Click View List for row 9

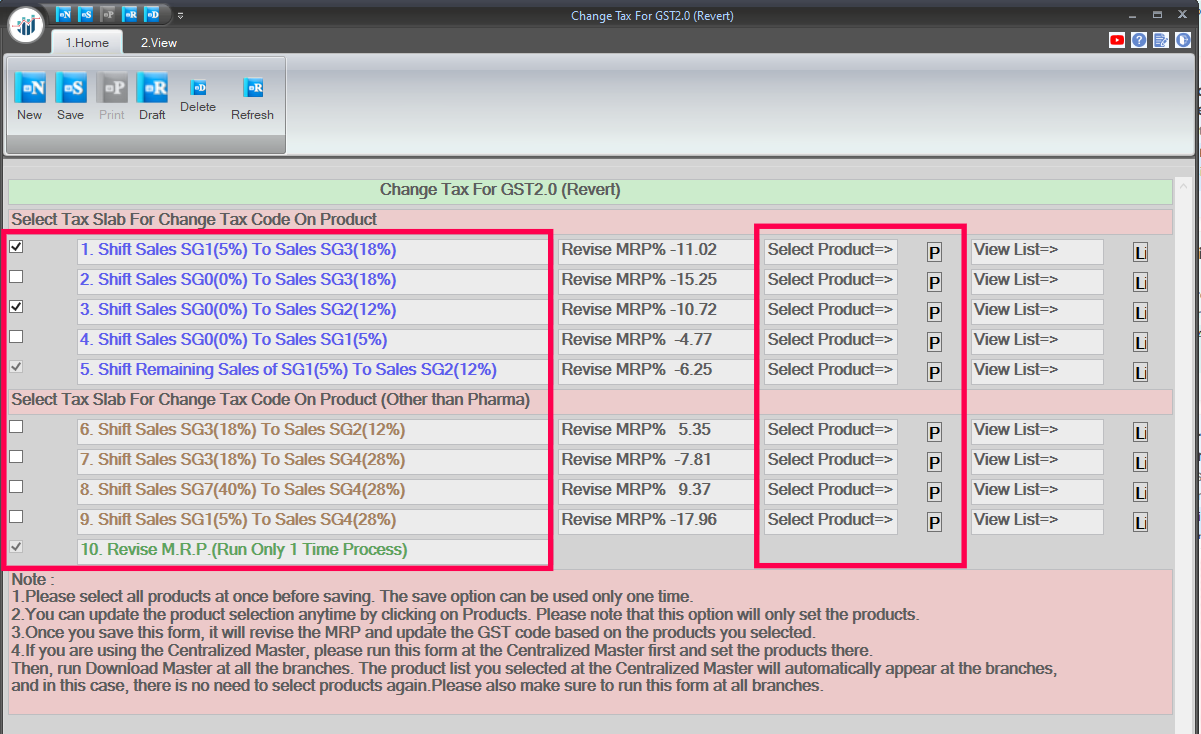[1036, 520]
